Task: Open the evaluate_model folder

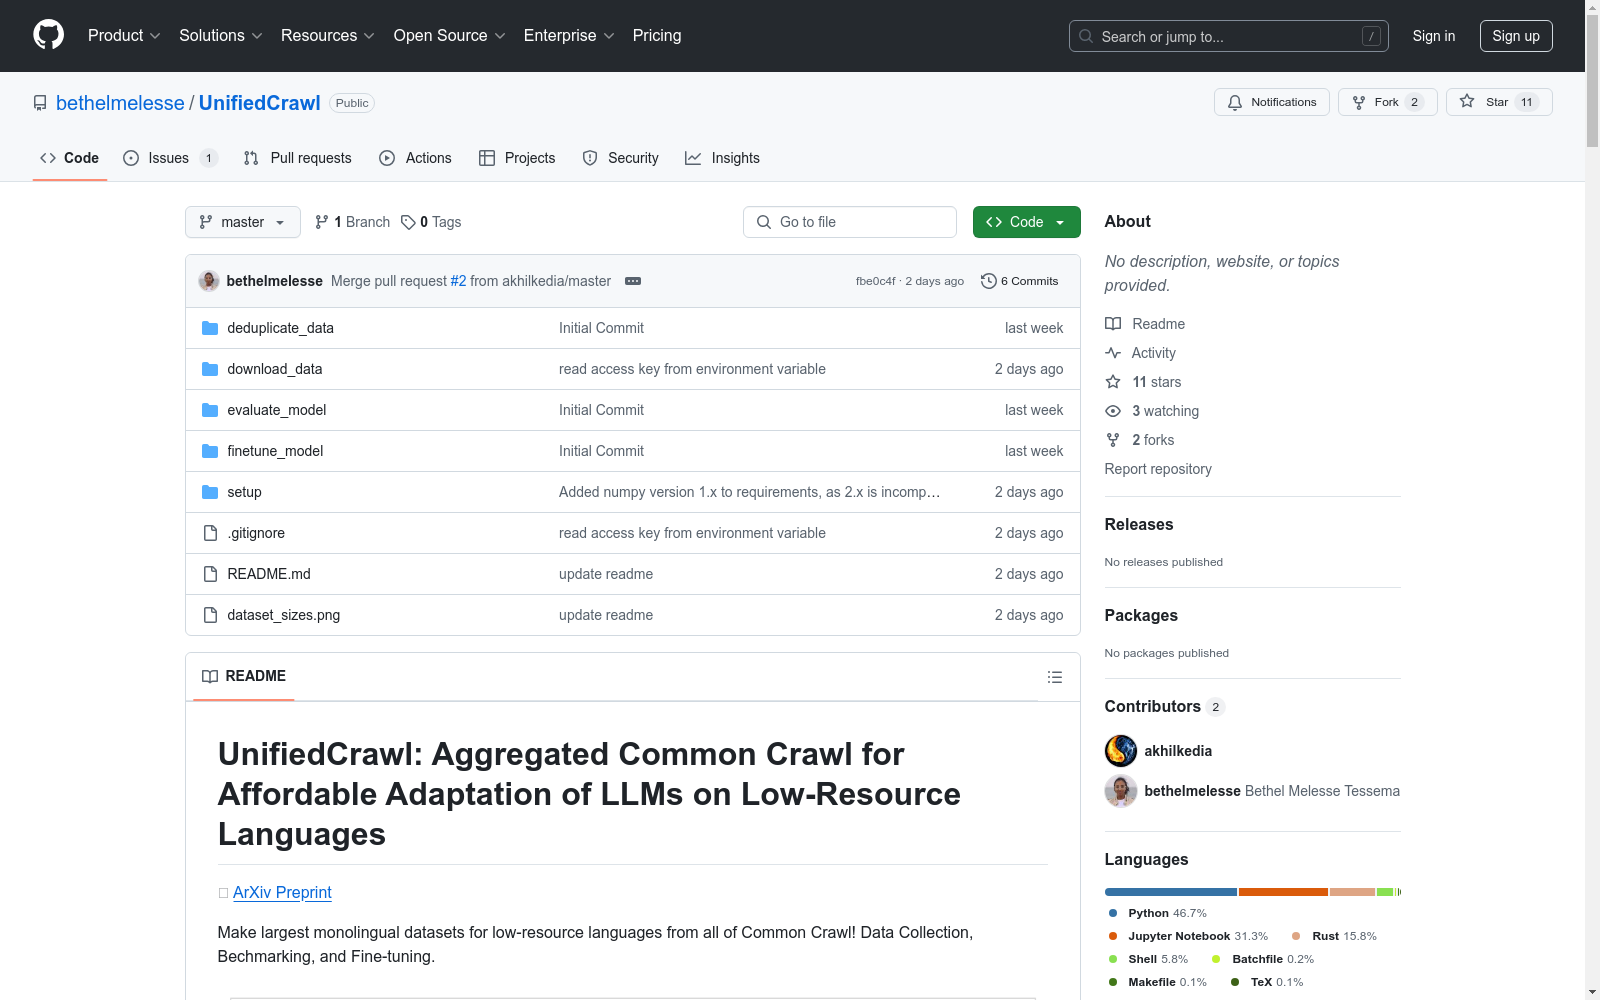Action: (276, 410)
